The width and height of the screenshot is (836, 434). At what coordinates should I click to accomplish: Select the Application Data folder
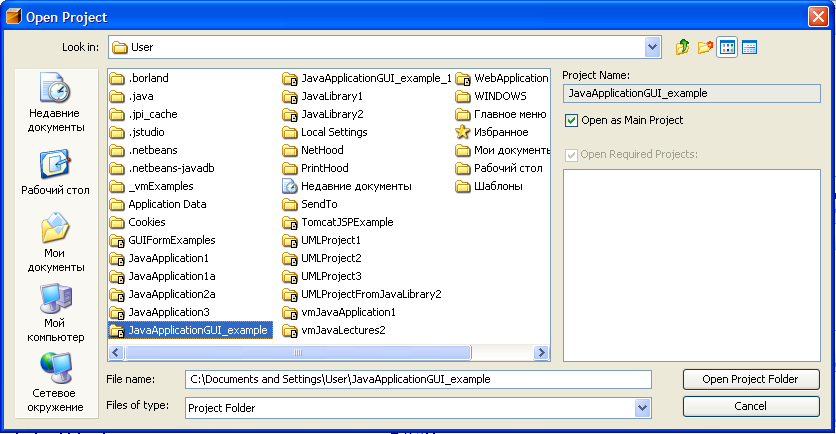(x=158, y=204)
